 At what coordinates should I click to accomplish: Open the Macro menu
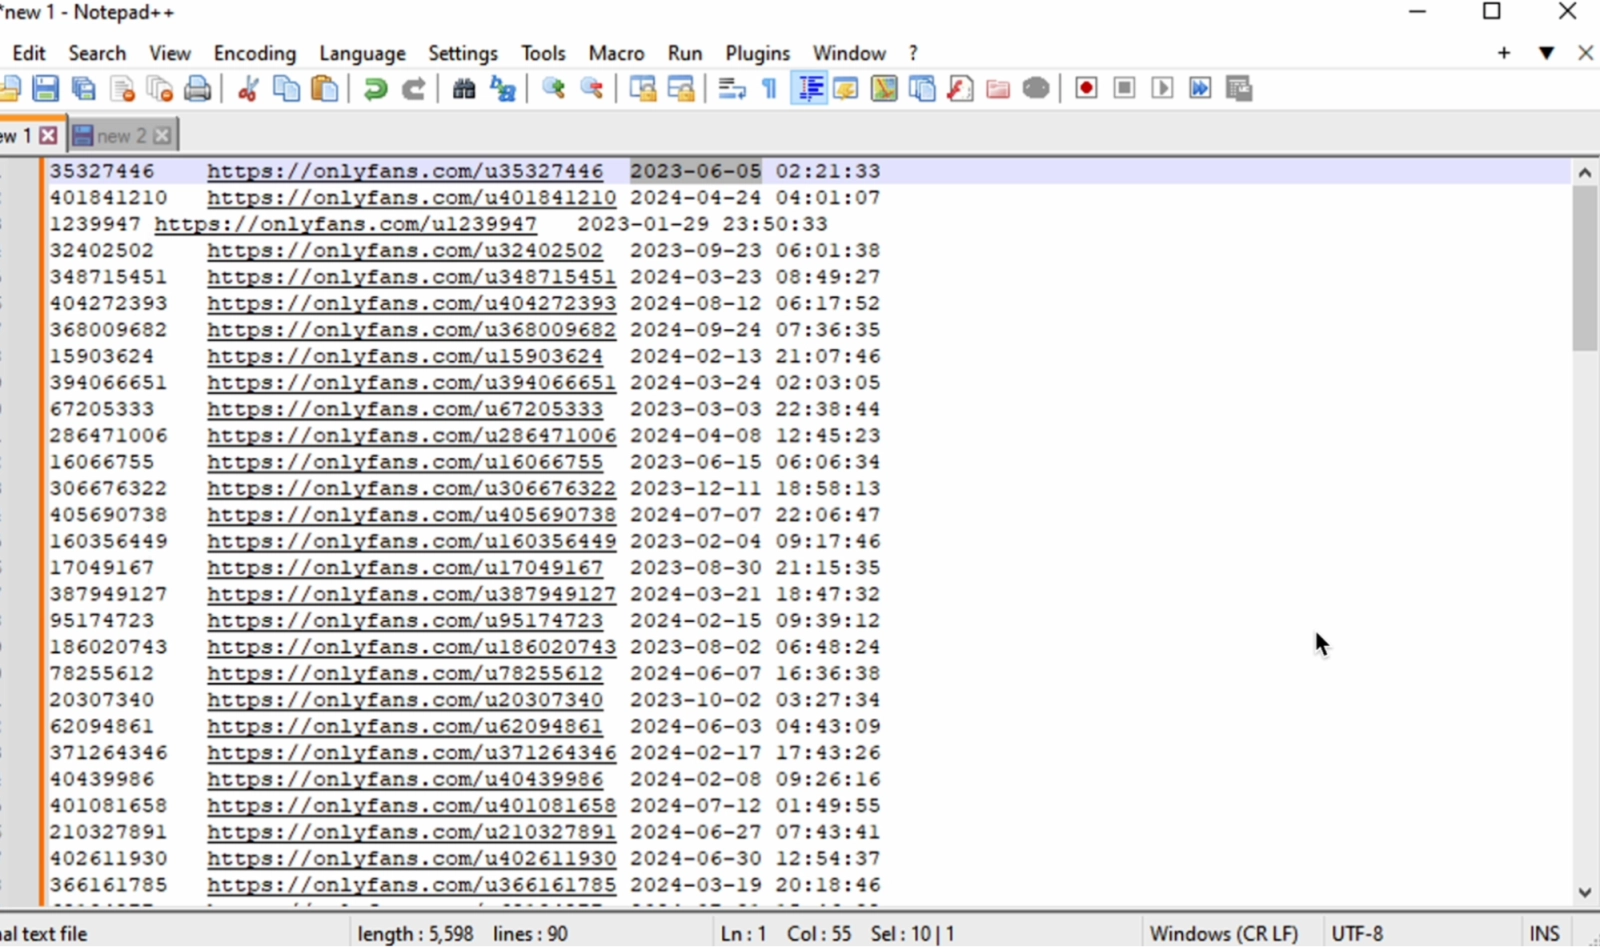616,53
